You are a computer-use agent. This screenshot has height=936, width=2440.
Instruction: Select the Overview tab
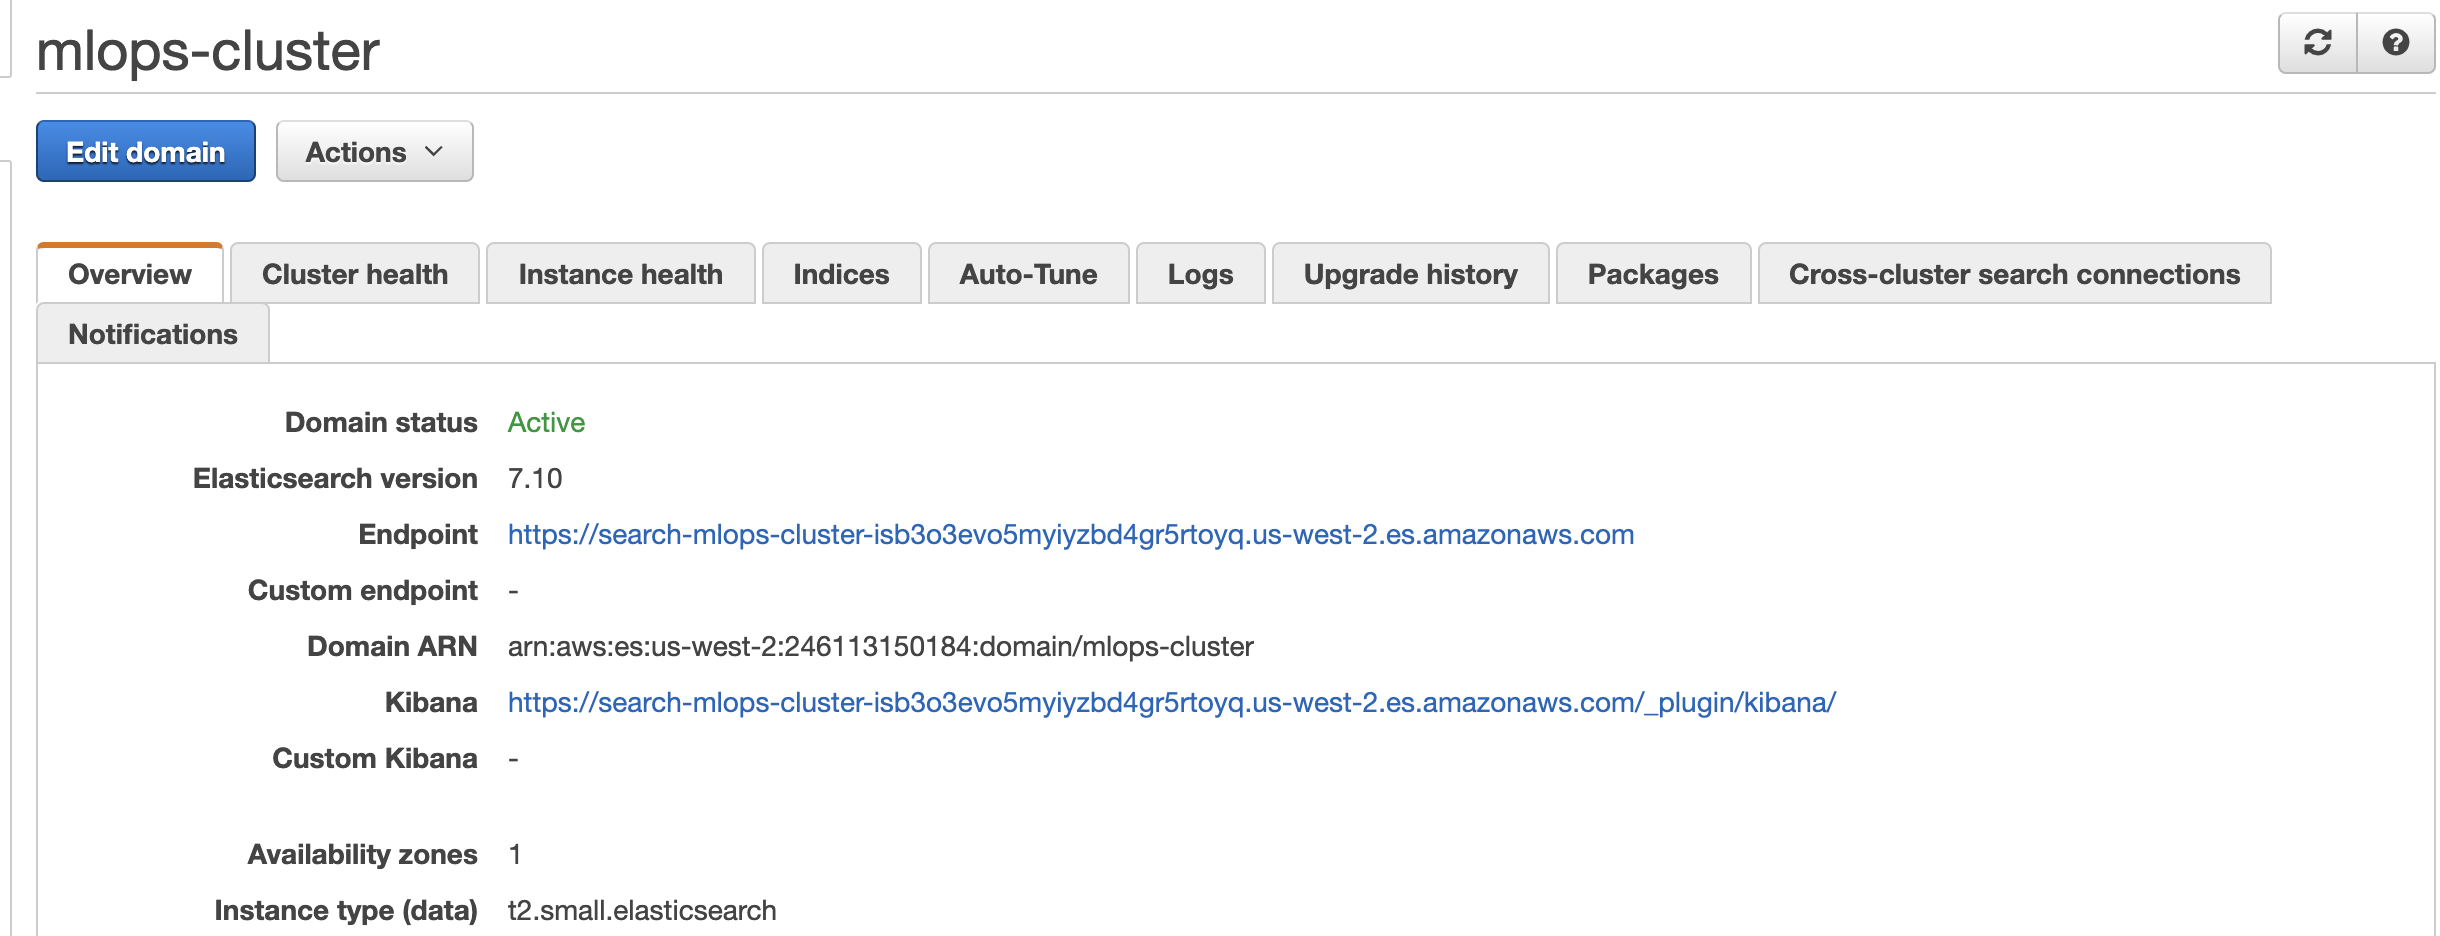pos(130,274)
